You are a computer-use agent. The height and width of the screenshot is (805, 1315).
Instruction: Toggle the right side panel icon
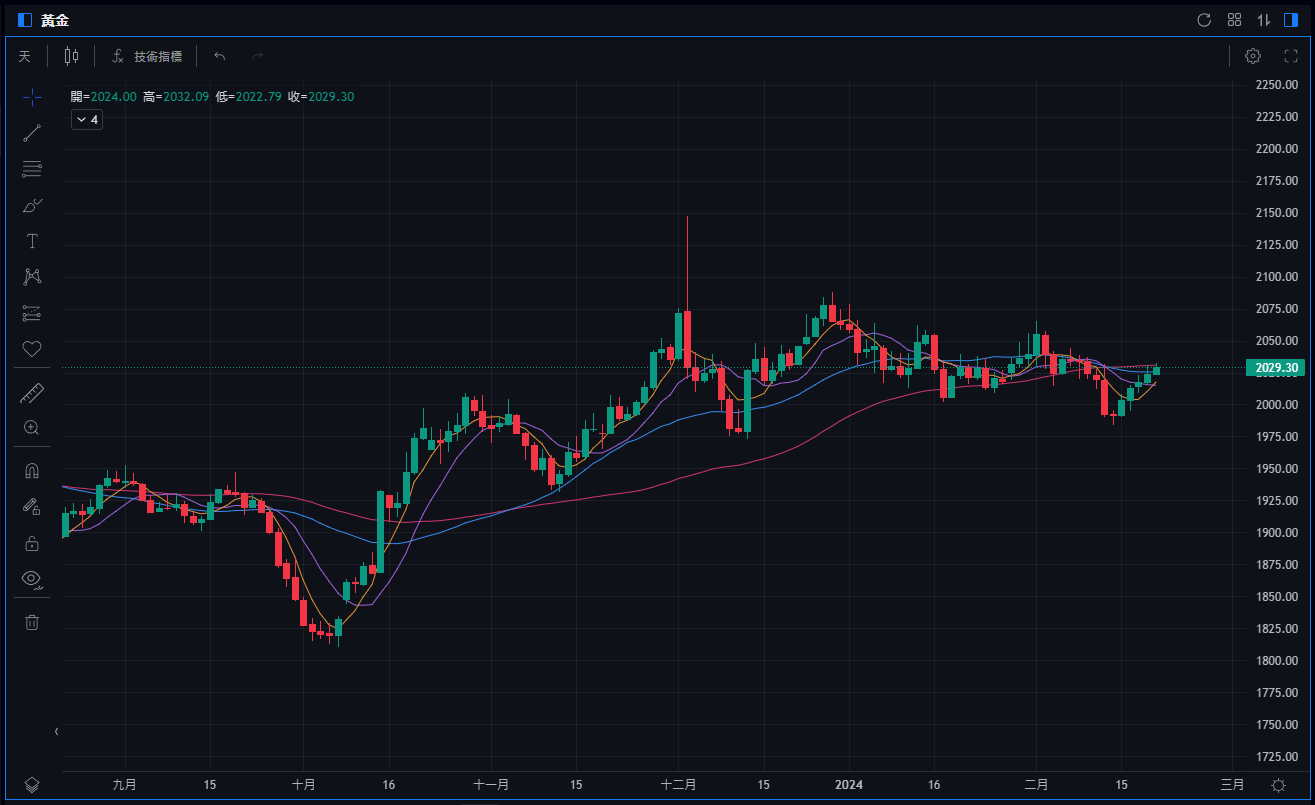click(1291, 20)
